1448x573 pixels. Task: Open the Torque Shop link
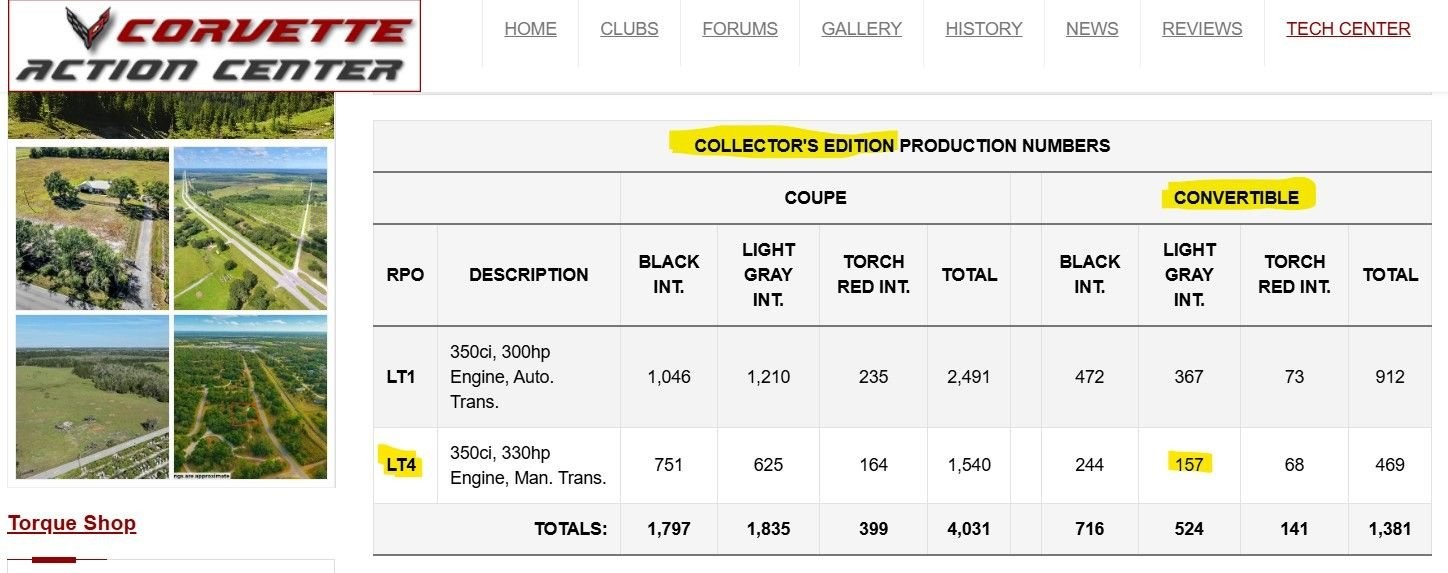(x=72, y=523)
